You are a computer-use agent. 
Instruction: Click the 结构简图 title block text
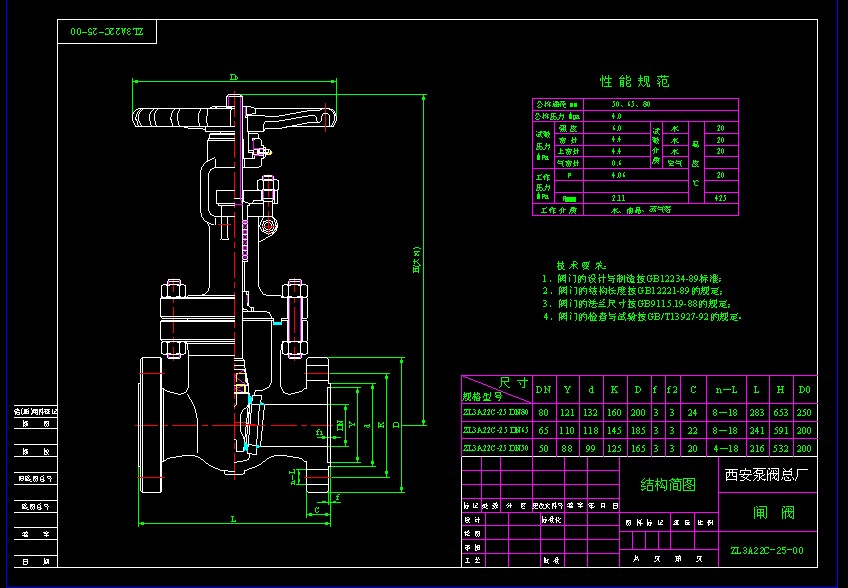click(x=667, y=485)
